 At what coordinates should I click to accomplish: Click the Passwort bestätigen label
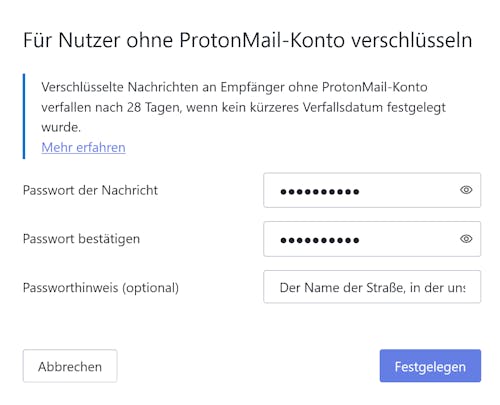point(81,239)
